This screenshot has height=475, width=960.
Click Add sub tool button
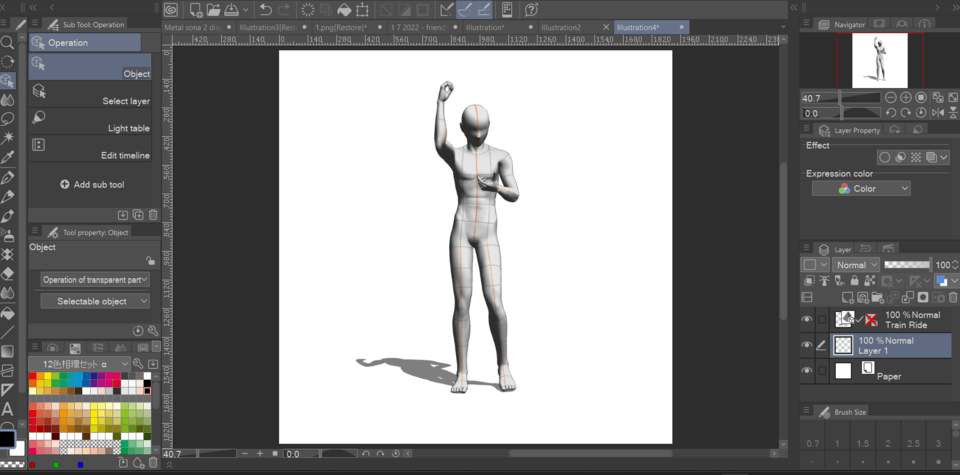[x=92, y=184]
